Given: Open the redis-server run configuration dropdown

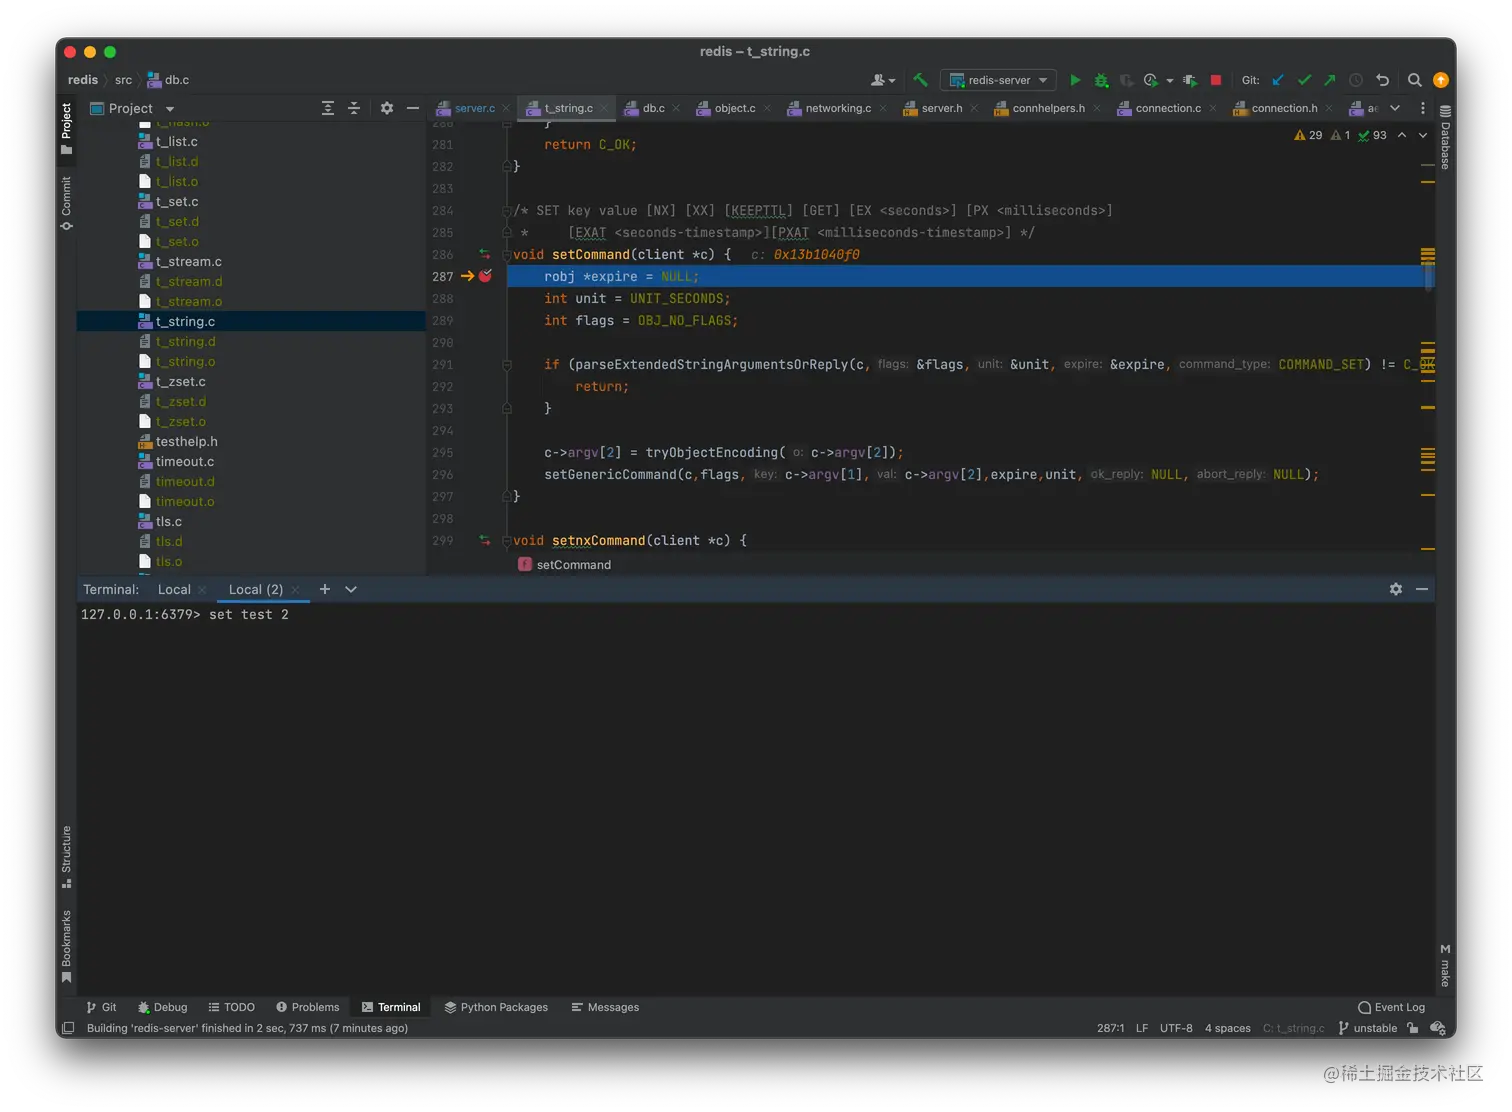Looking at the screenshot, I should pos(998,80).
